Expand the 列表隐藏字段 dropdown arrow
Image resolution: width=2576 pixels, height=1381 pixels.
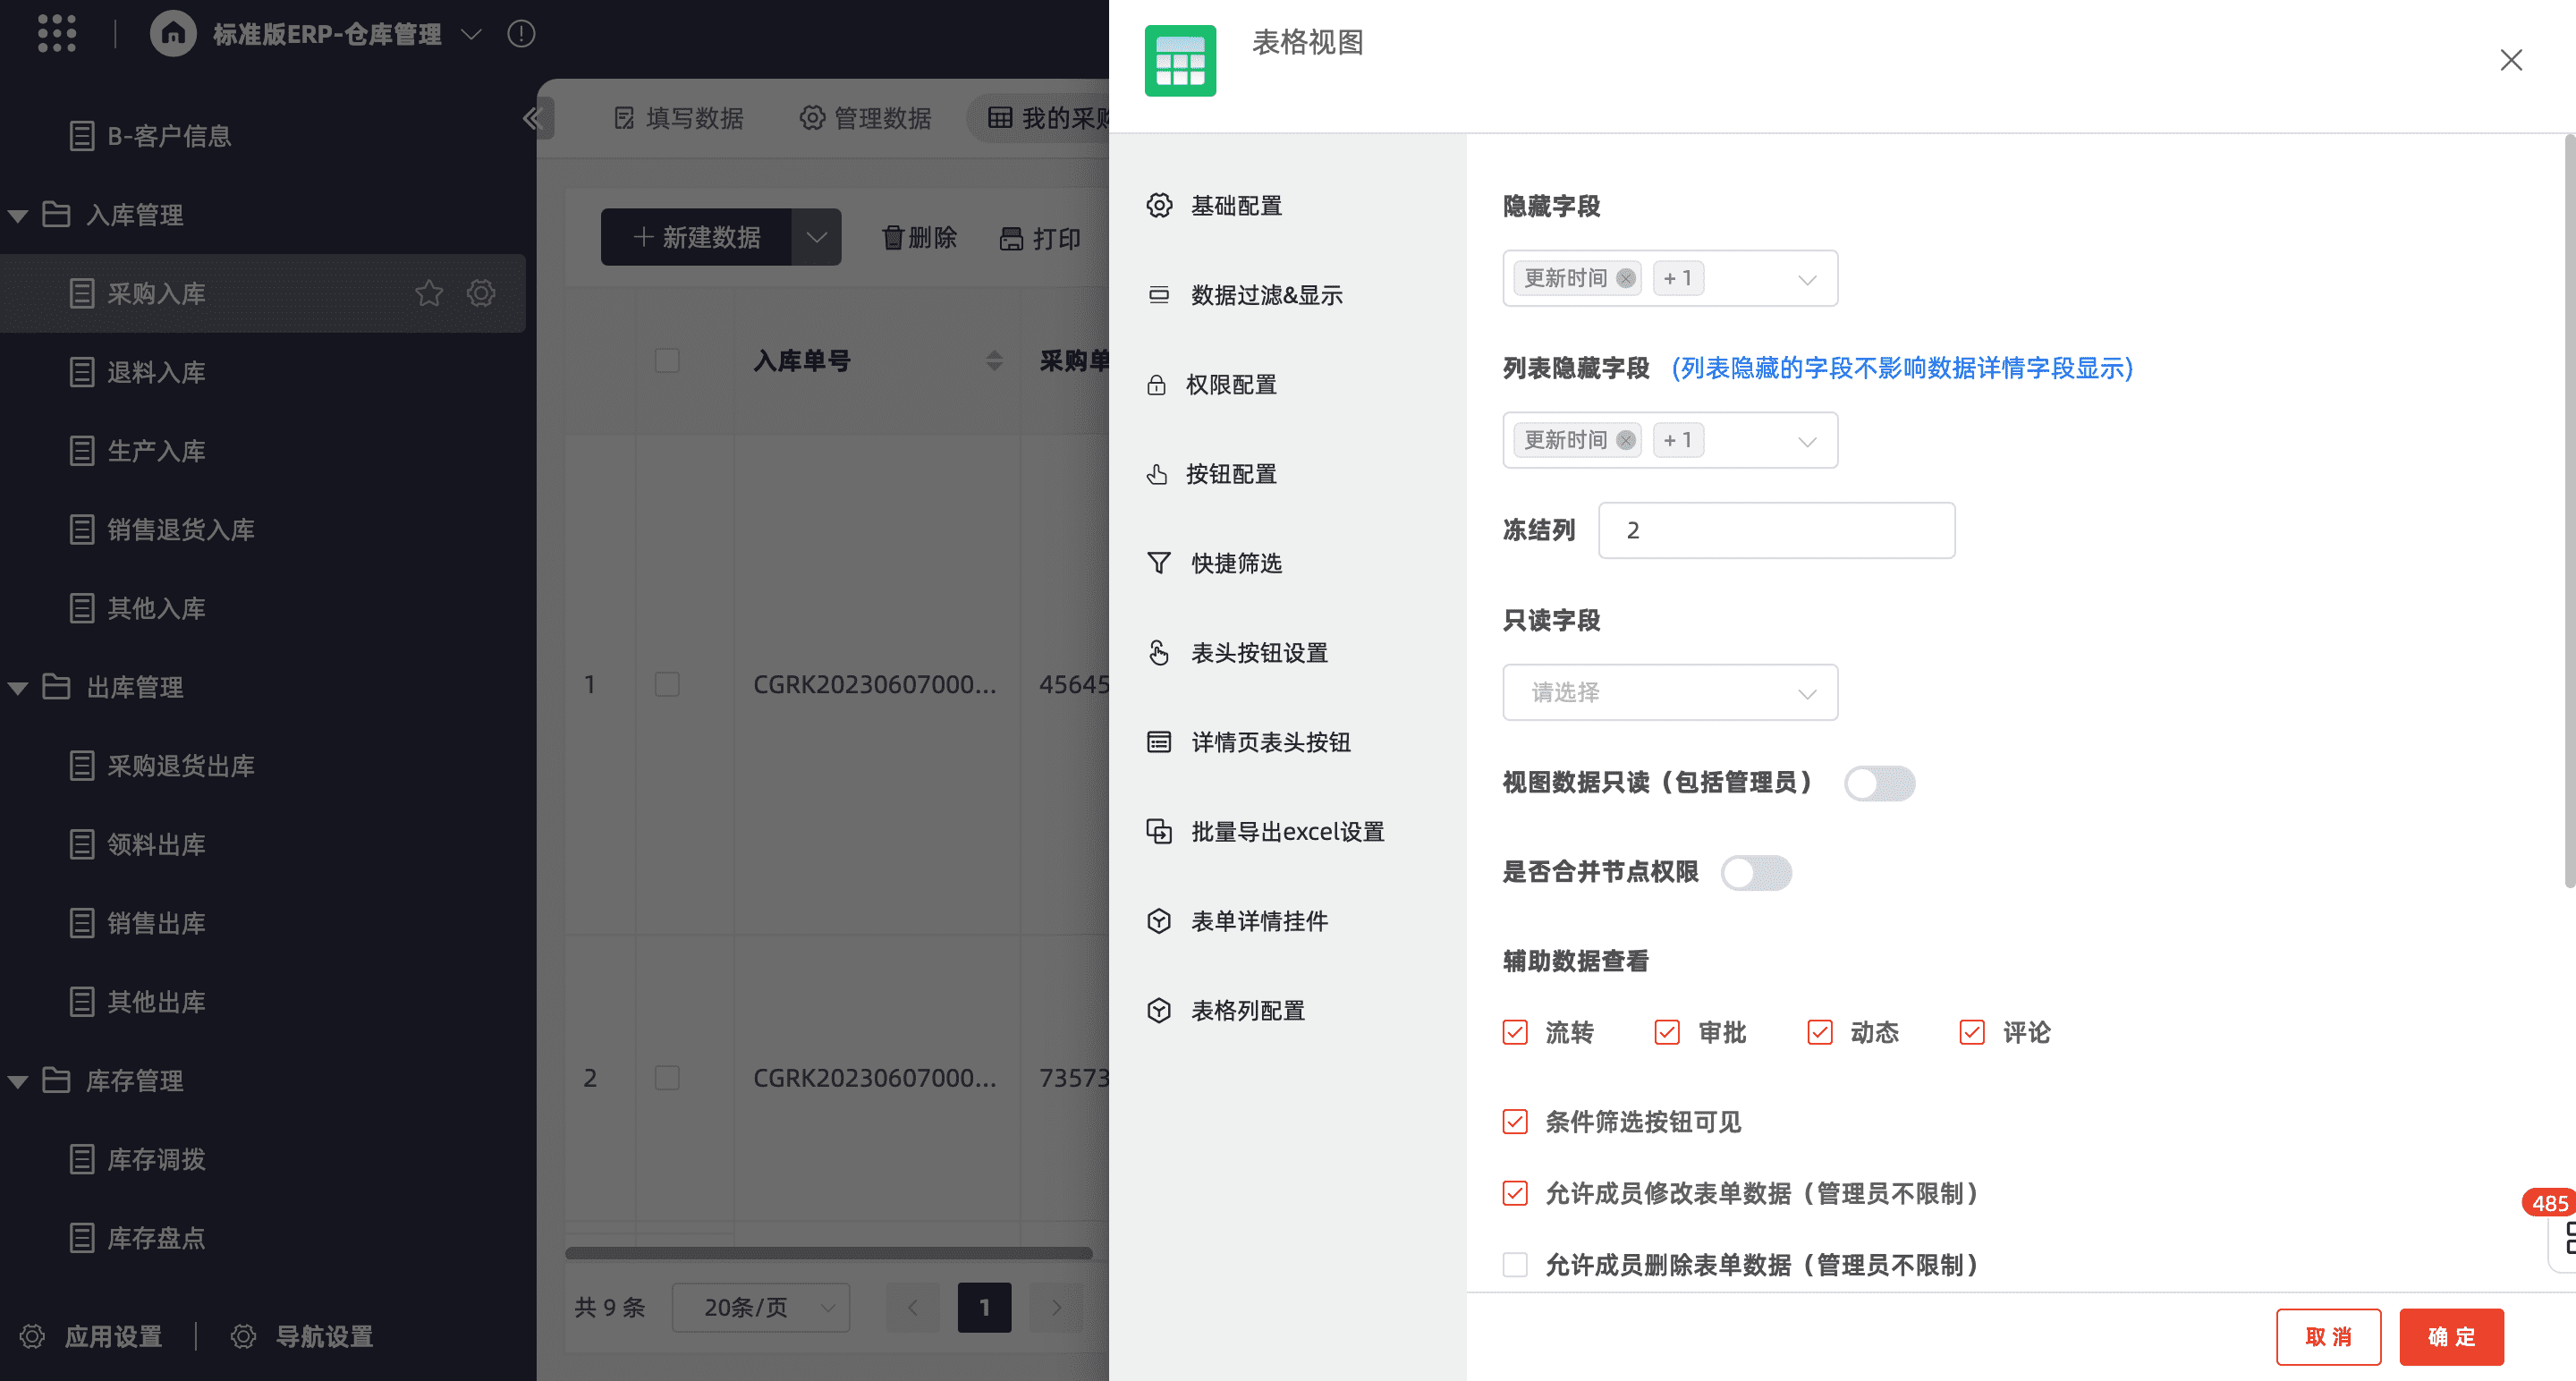coord(1806,441)
